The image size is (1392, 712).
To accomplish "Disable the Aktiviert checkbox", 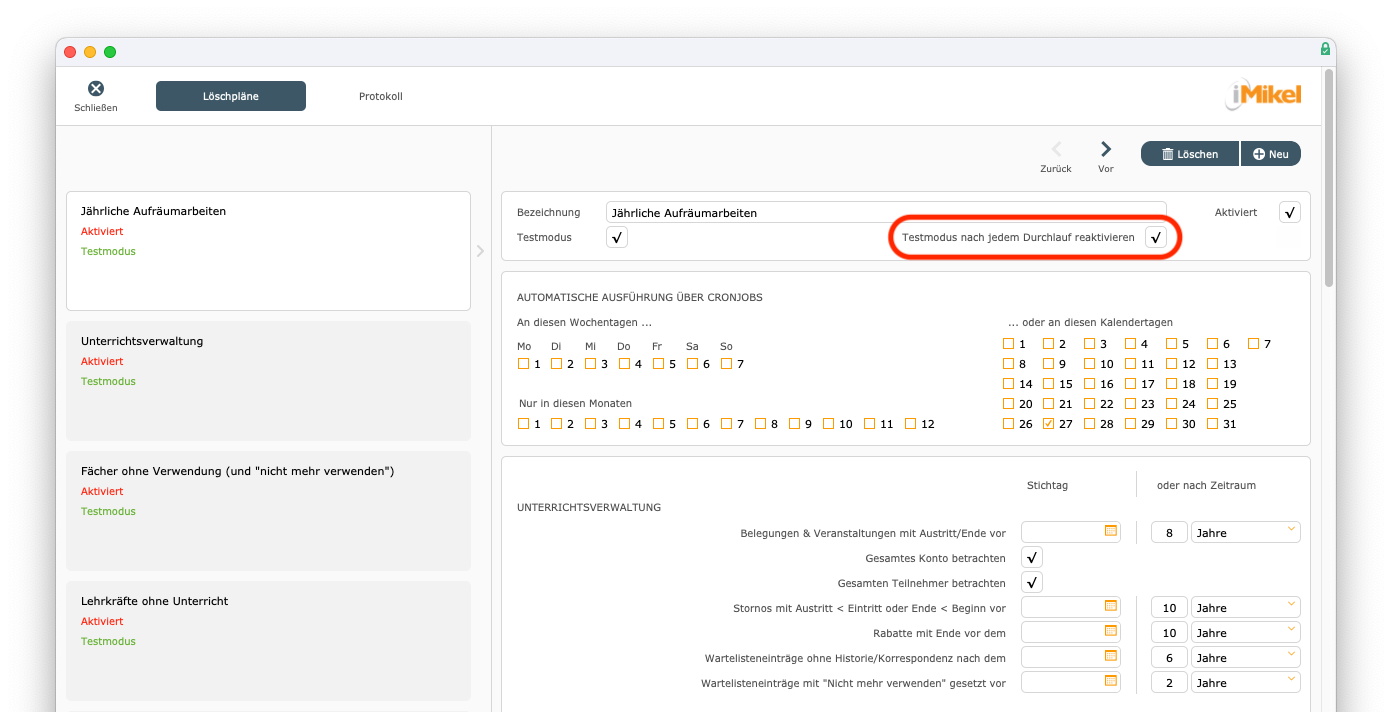I will [x=1290, y=212].
